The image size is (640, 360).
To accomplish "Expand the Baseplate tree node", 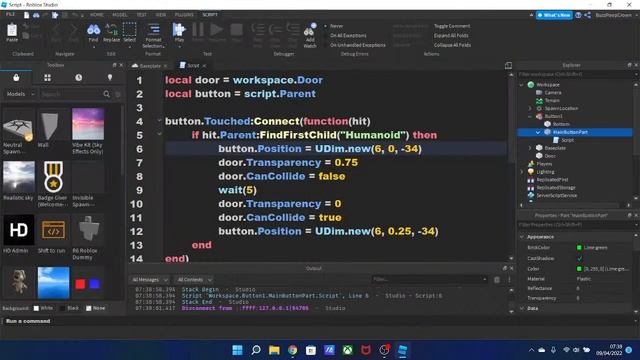I will click(530, 148).
